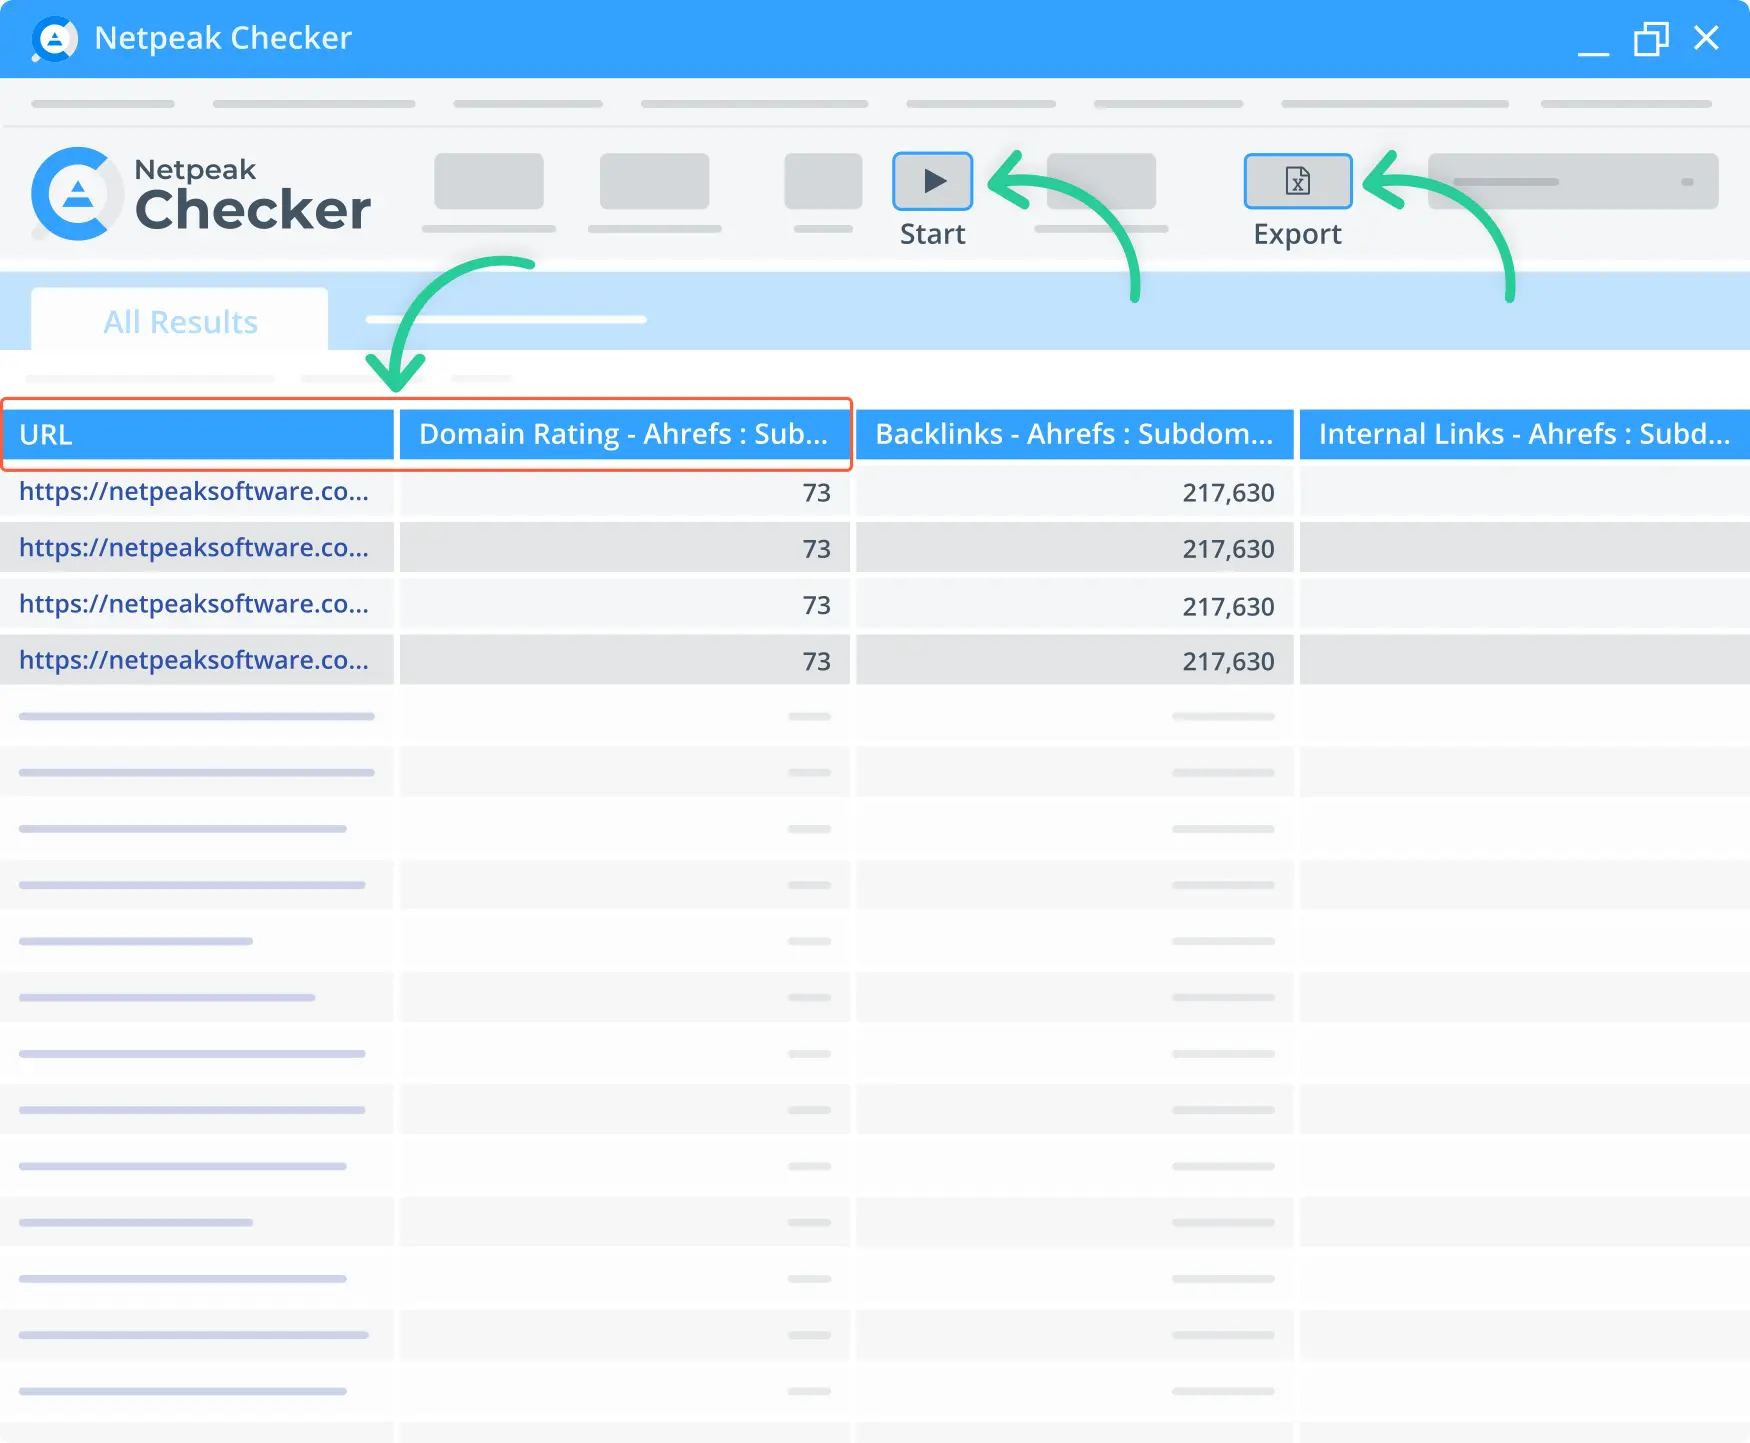Click the Backlinks - Ahrefs column header
This screenshot has width=1750, height=1443.
point(1075,434)
